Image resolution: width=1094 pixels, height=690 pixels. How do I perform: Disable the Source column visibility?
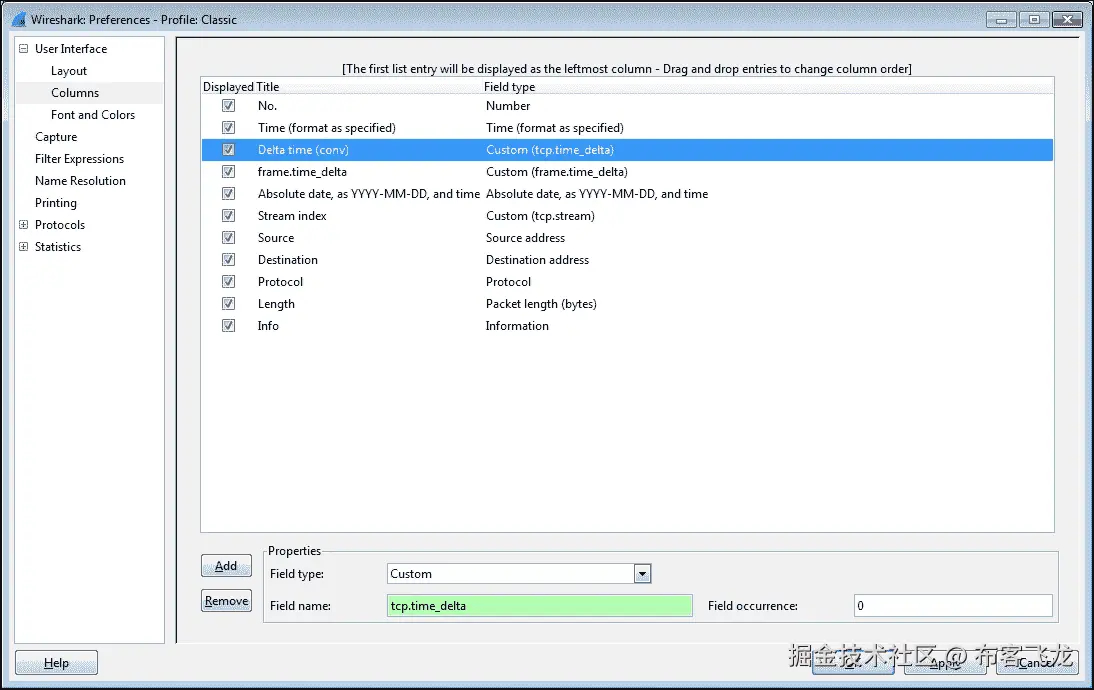pos(228,238)
